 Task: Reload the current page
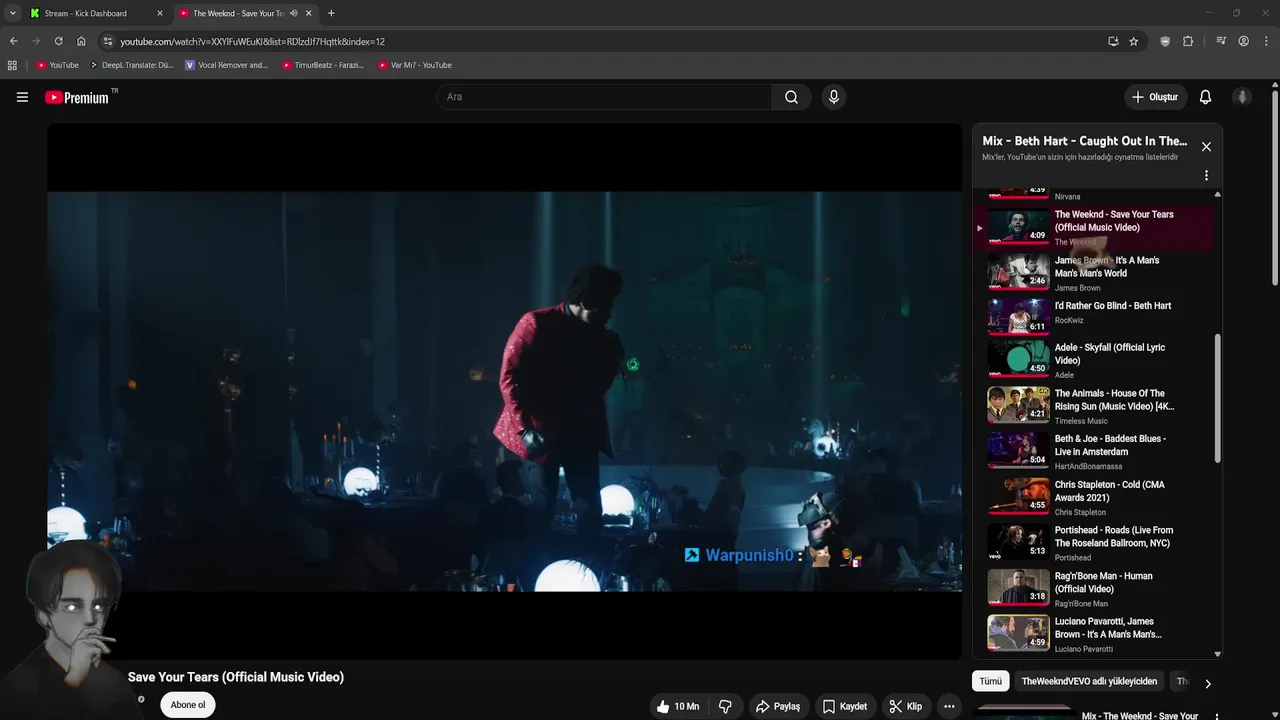coord(58,41)
